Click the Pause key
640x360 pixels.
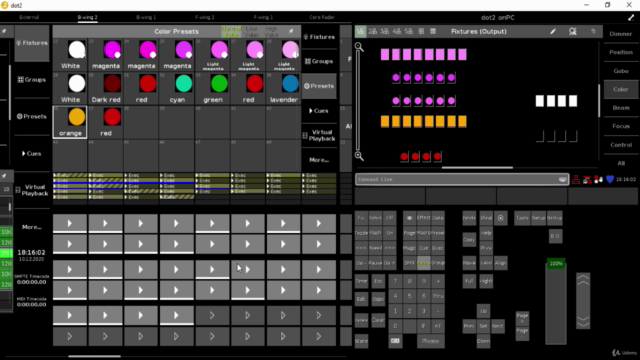(x=375, y=263)
